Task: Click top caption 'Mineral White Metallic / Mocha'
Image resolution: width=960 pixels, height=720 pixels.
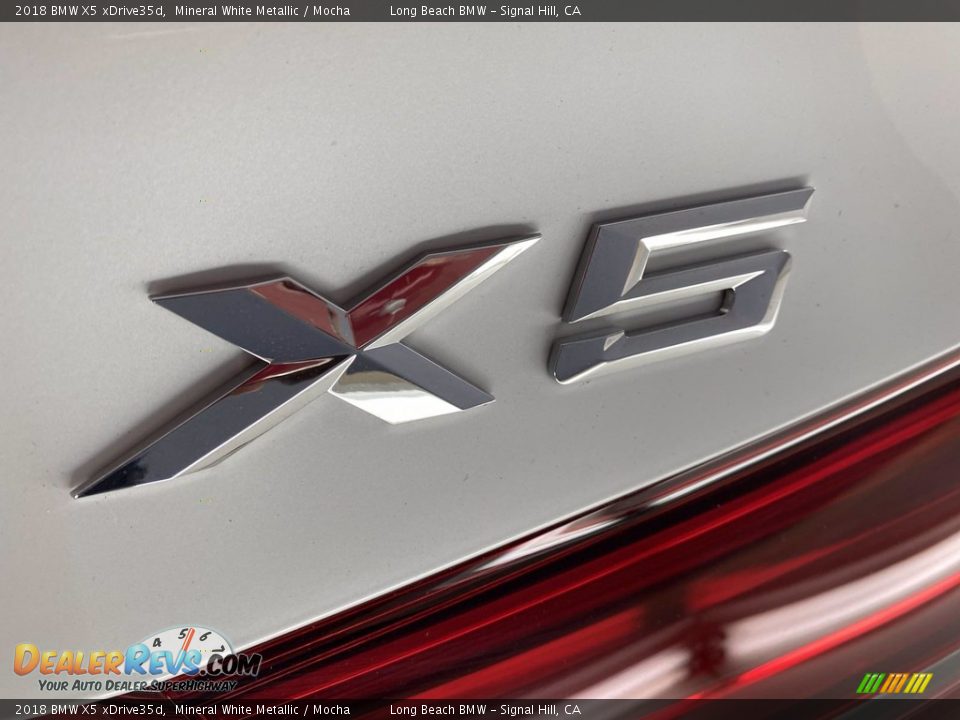Action: pos(263,10)
